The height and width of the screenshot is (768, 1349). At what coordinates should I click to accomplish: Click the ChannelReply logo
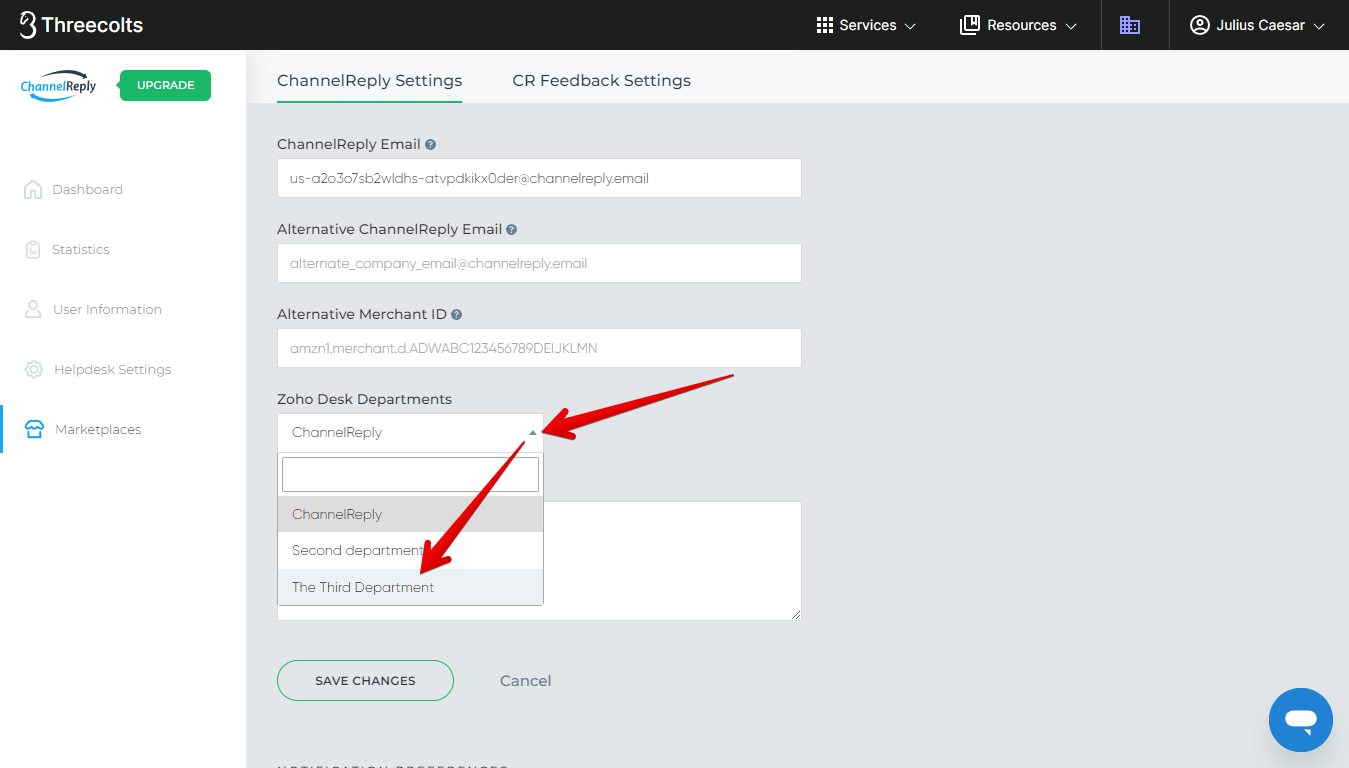coord(58,86)
